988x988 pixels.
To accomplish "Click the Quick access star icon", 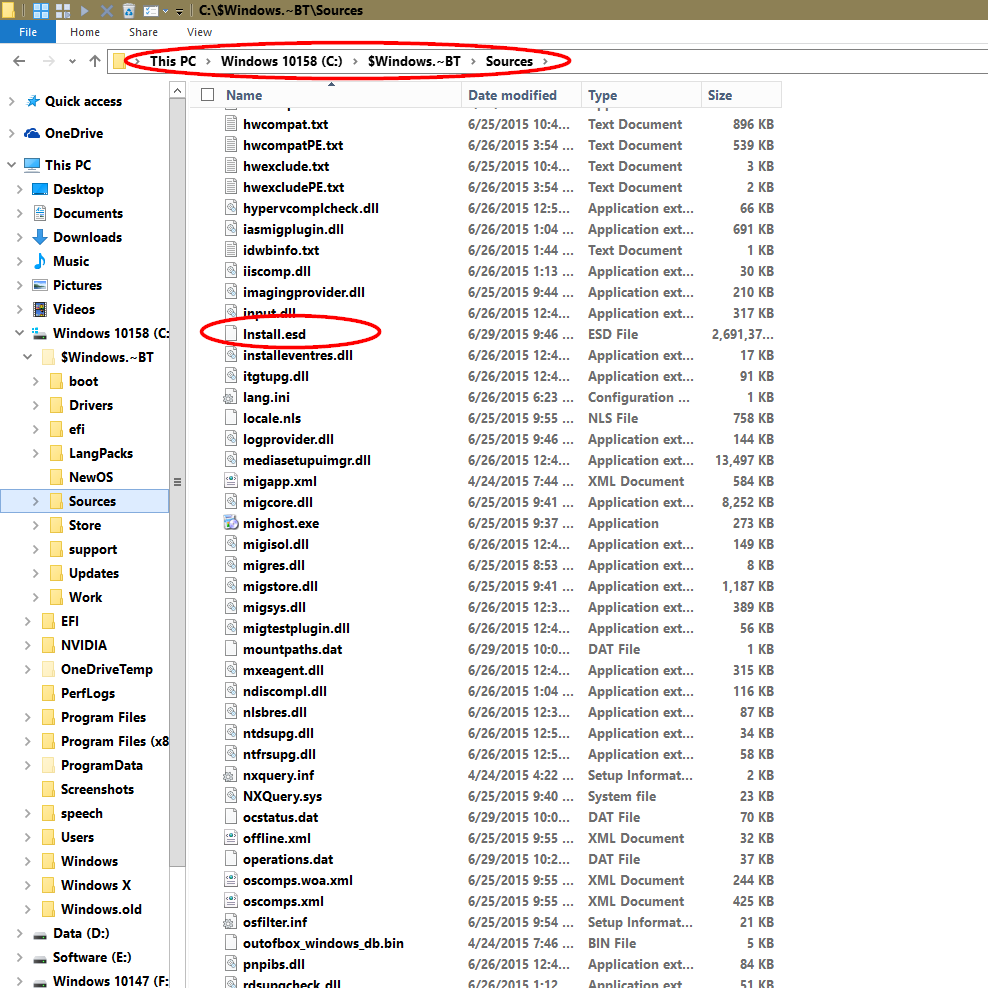I will click(x=33, y=101).
